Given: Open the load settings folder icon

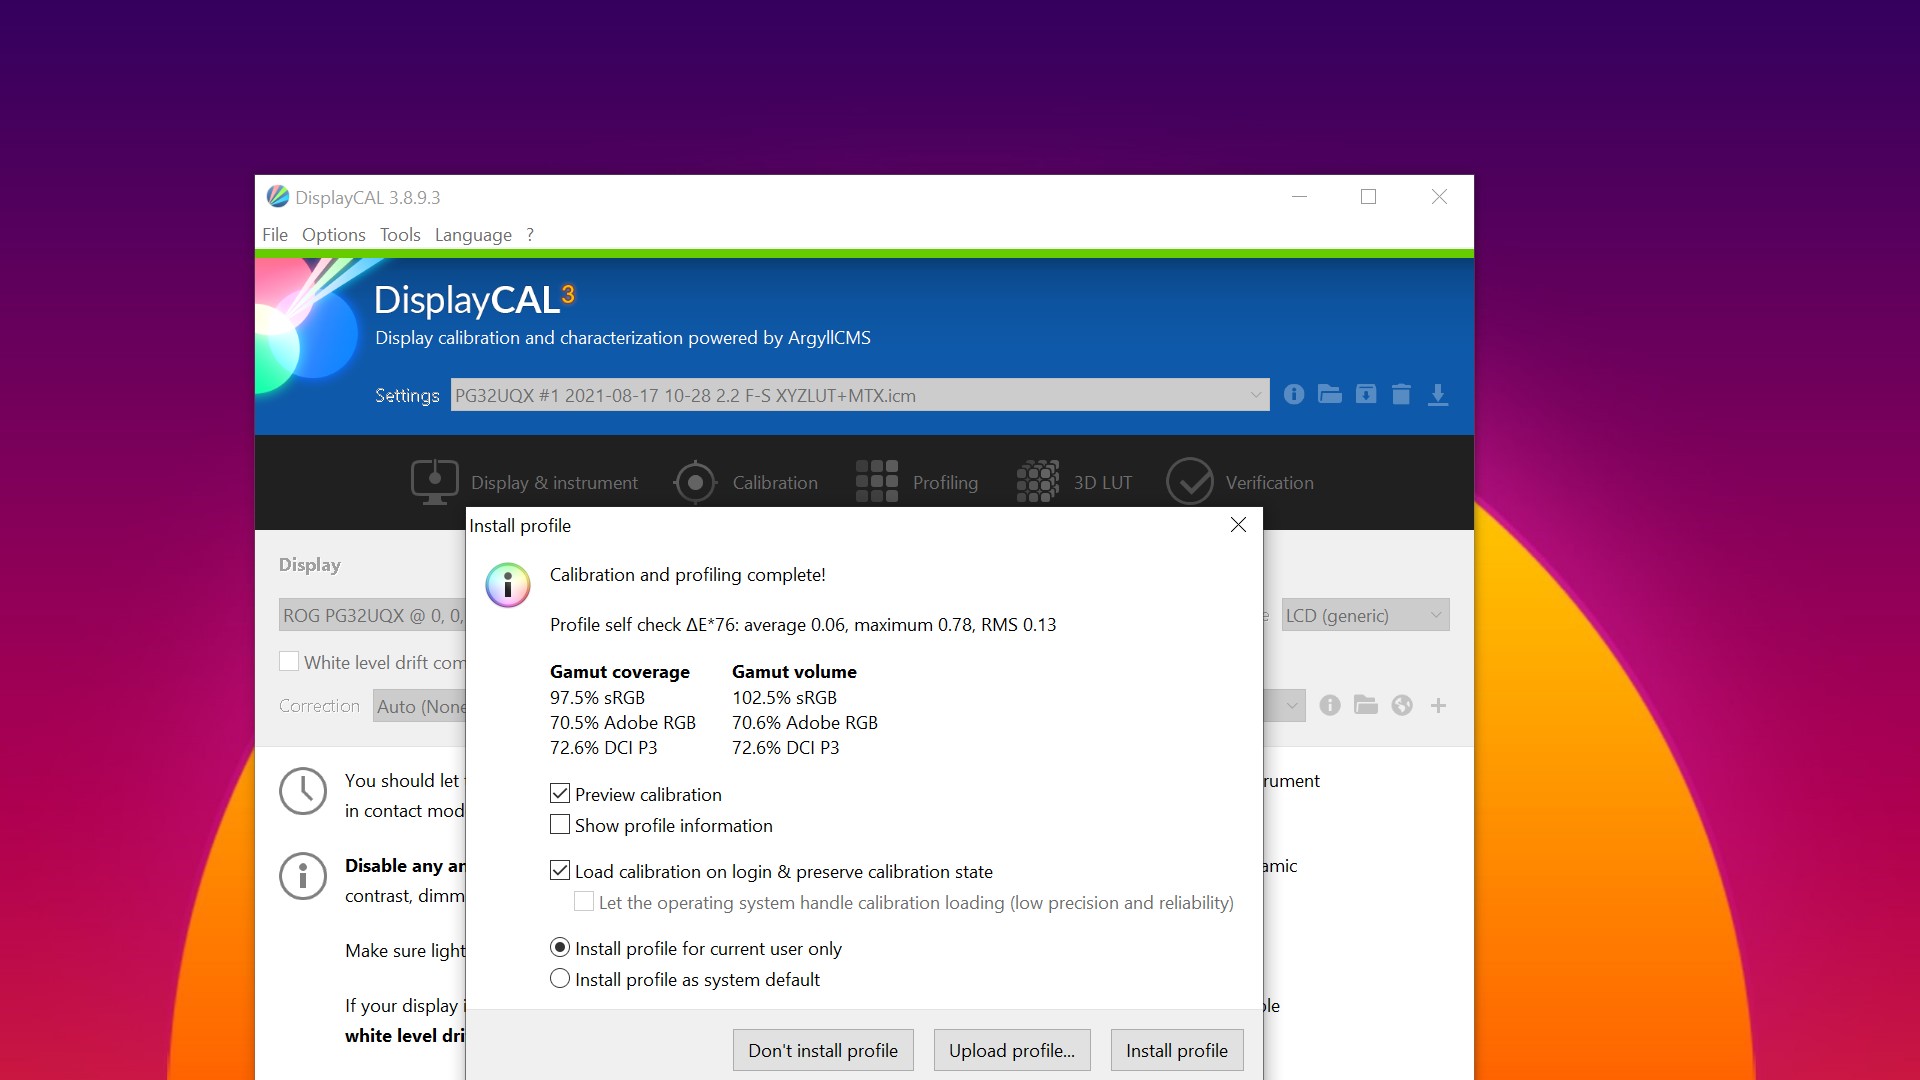Looking at the screenshot, I should point(1329,395).
